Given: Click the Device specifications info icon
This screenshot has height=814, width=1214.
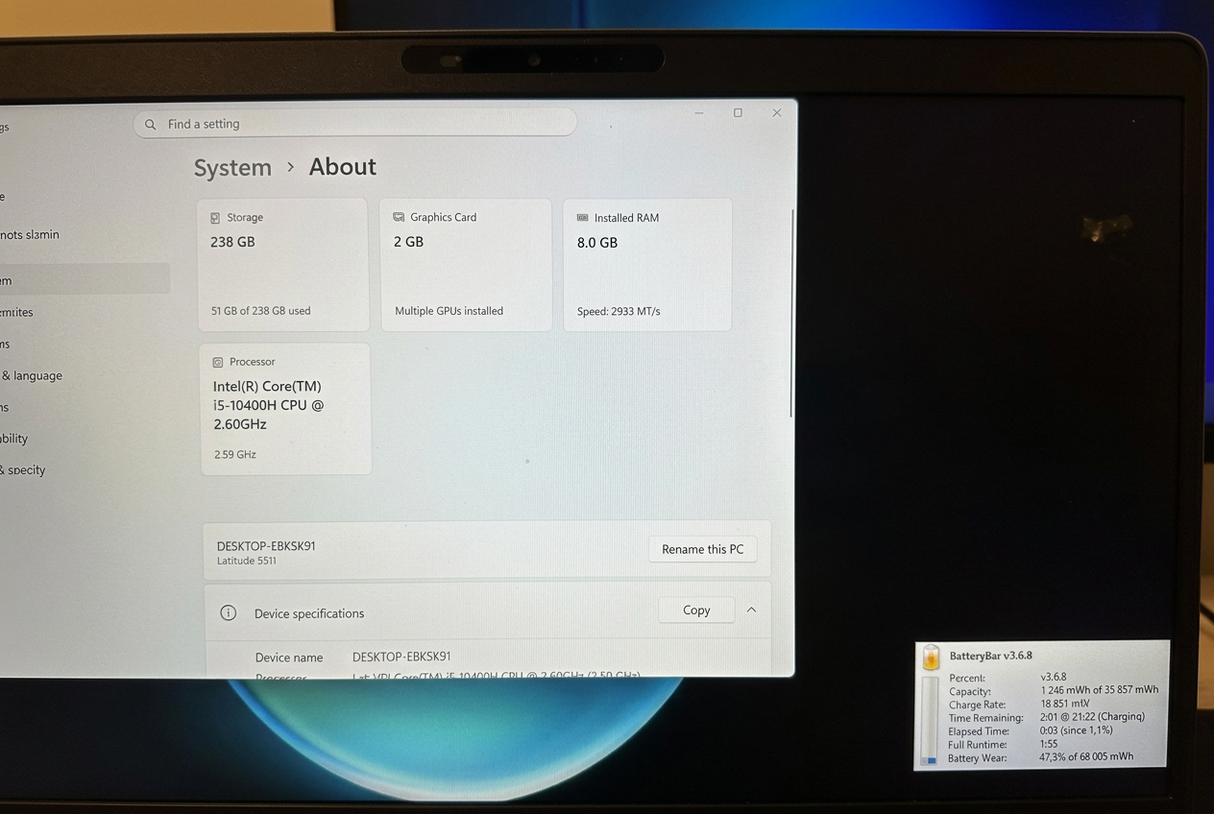Looking at the screenshot, I should point(228,613).
